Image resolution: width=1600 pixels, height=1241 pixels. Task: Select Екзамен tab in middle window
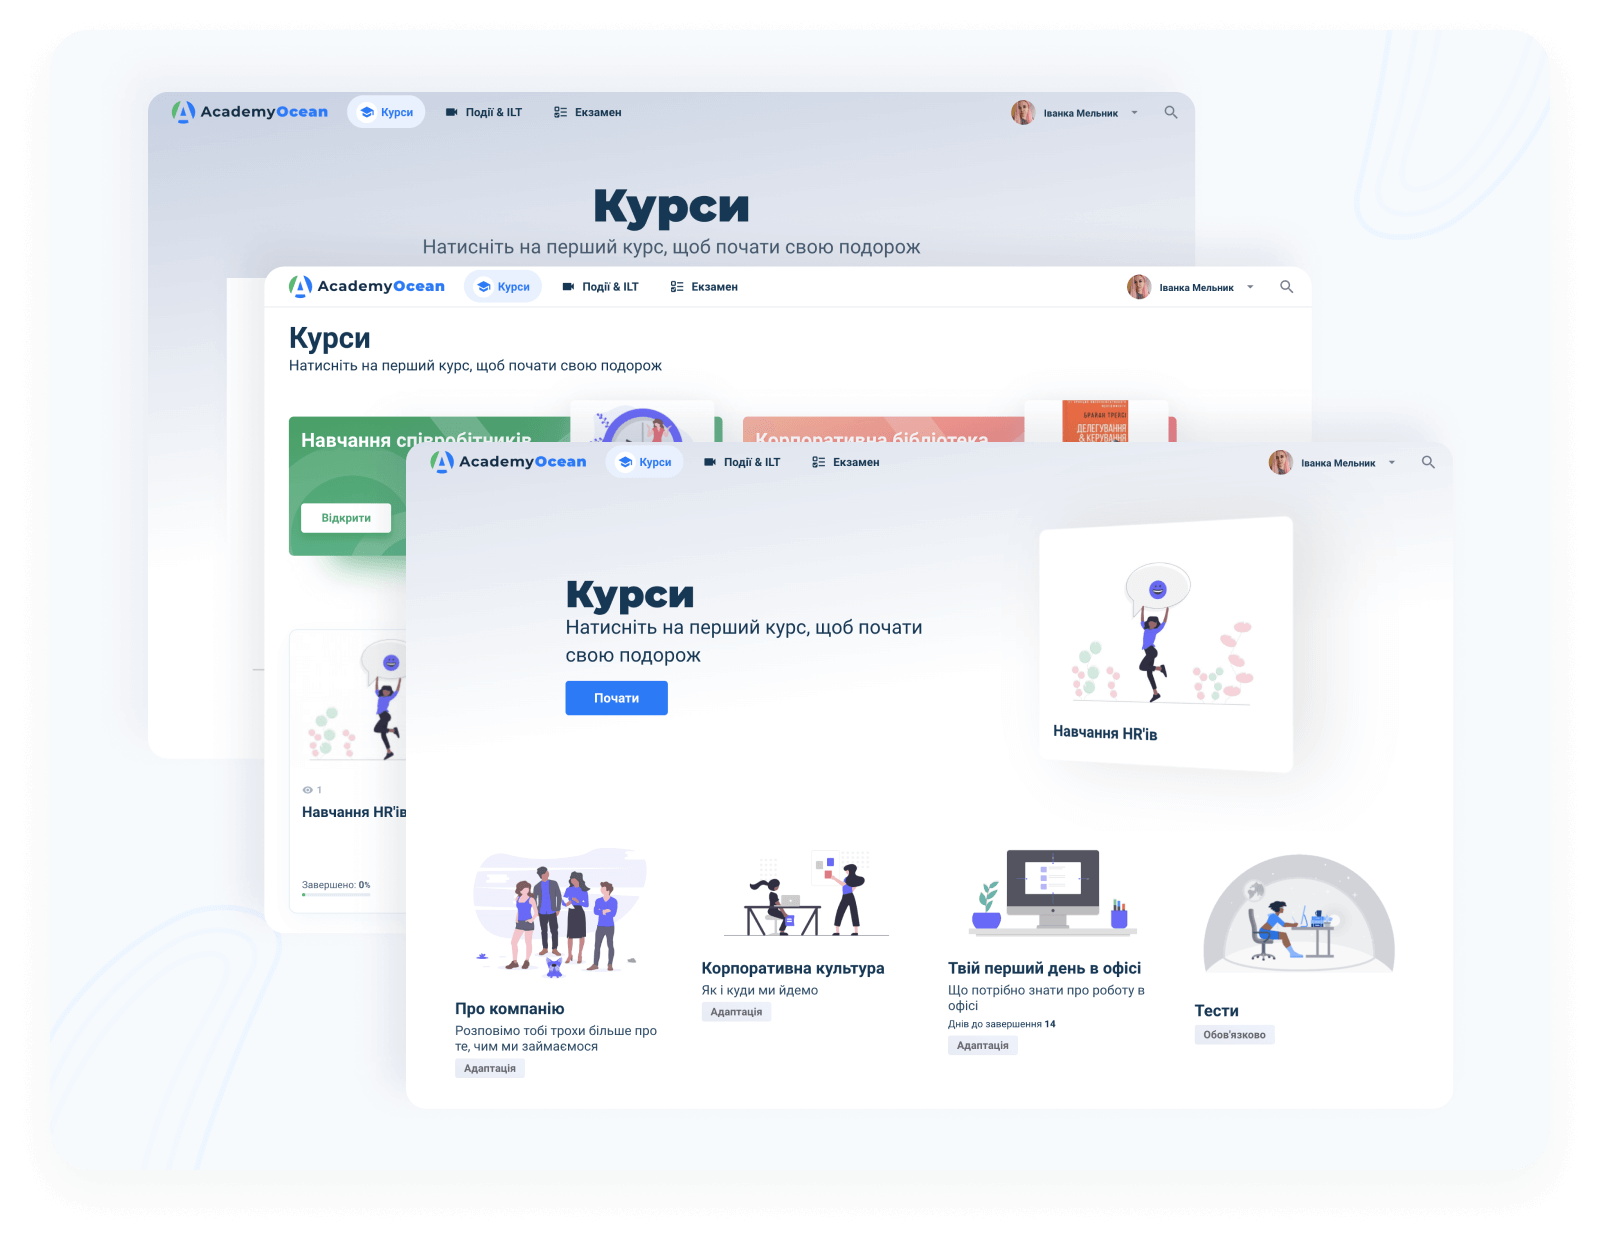click(704, 287)
